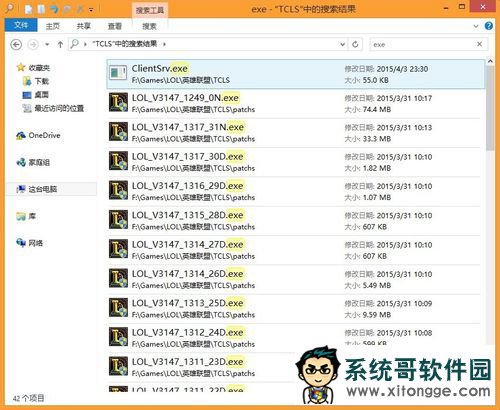Click size 74.4 MB value
The image size is (500, 410).
(377, 109)
